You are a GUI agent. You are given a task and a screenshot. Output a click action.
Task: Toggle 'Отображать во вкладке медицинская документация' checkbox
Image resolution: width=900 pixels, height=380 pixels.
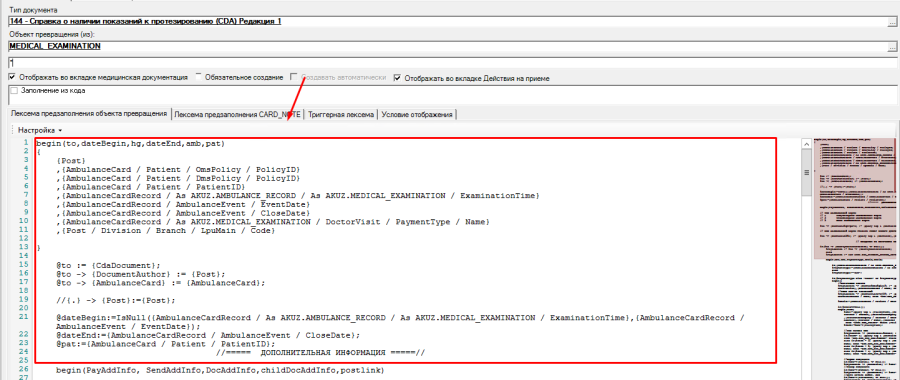tap(12, 77)
